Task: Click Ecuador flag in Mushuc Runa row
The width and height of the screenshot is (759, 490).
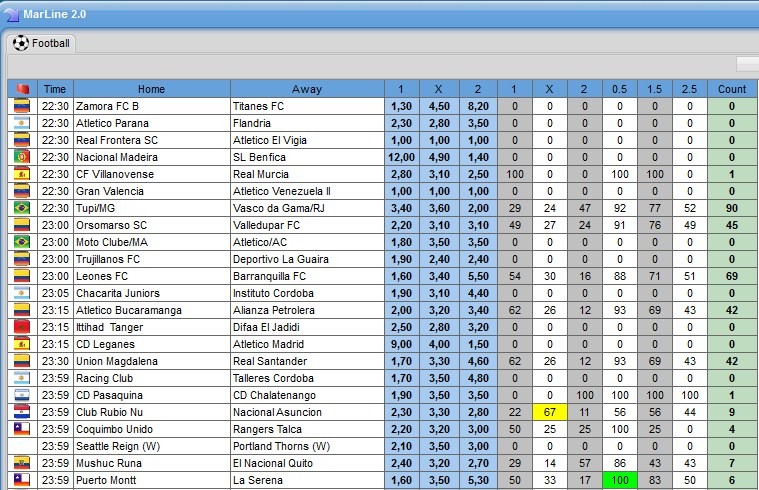Action: (22, 463)
